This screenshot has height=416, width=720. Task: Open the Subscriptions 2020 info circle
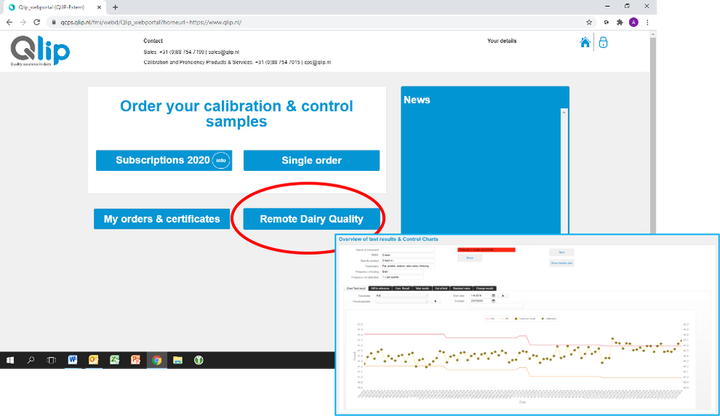click(221, 160)
